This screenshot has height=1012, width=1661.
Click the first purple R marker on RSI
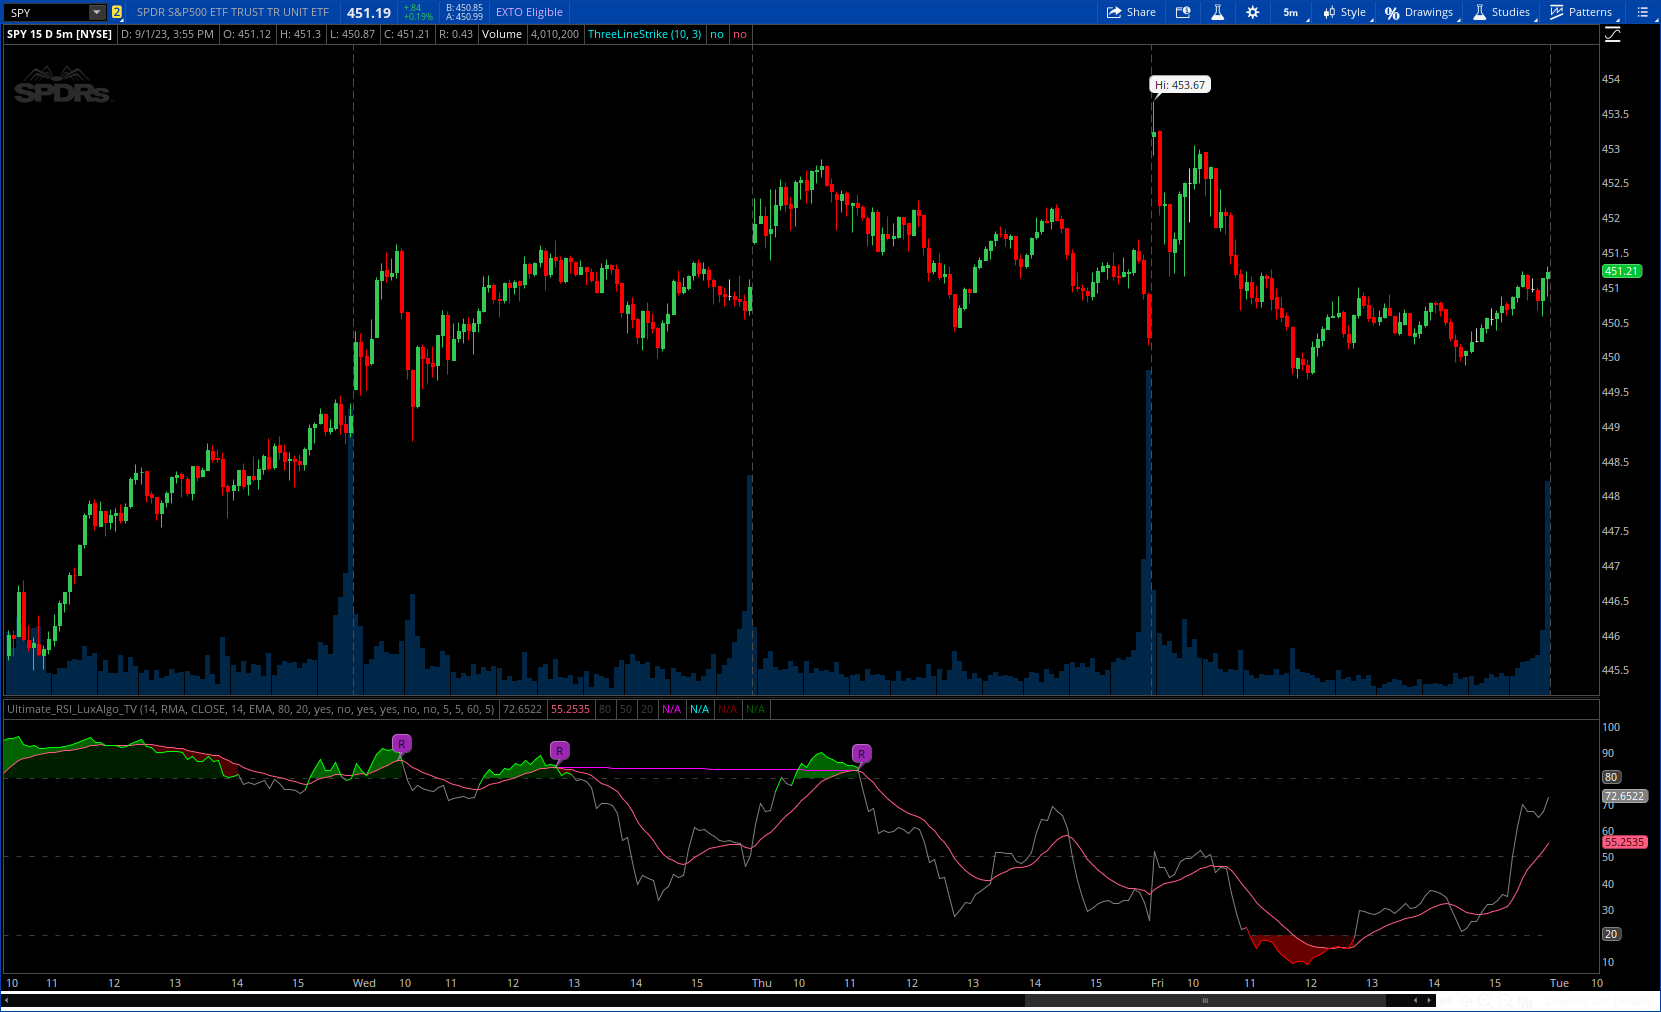pos(401,744)
